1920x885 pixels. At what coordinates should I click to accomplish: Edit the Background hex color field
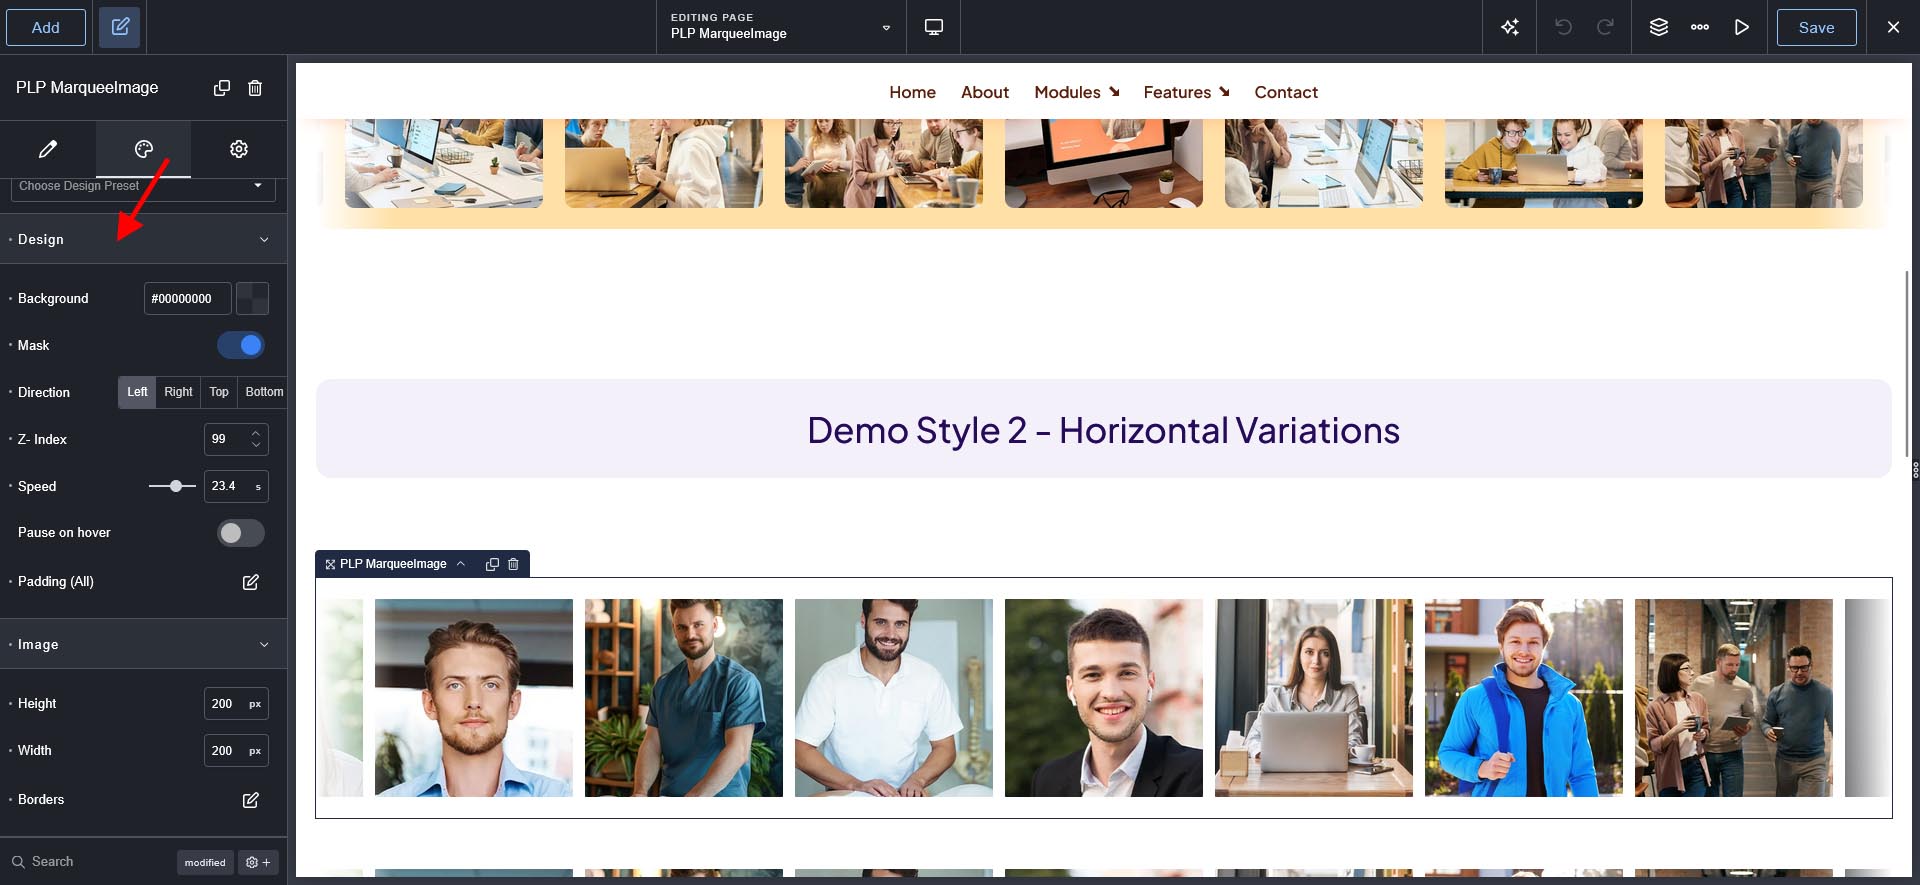tap(187, 298)
